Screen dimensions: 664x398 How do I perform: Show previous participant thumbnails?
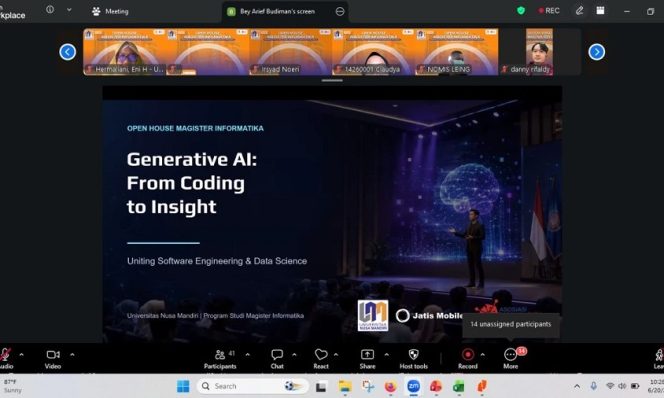tap(68, 52)
